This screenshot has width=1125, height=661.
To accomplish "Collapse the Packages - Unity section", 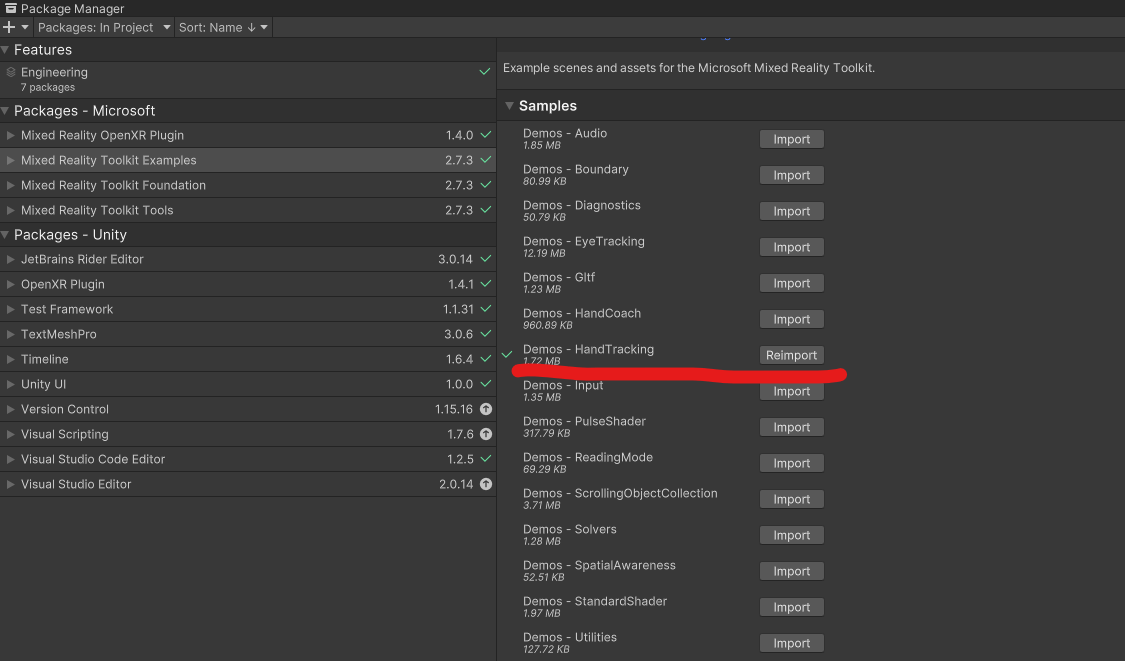I will [x=5, y=235].
